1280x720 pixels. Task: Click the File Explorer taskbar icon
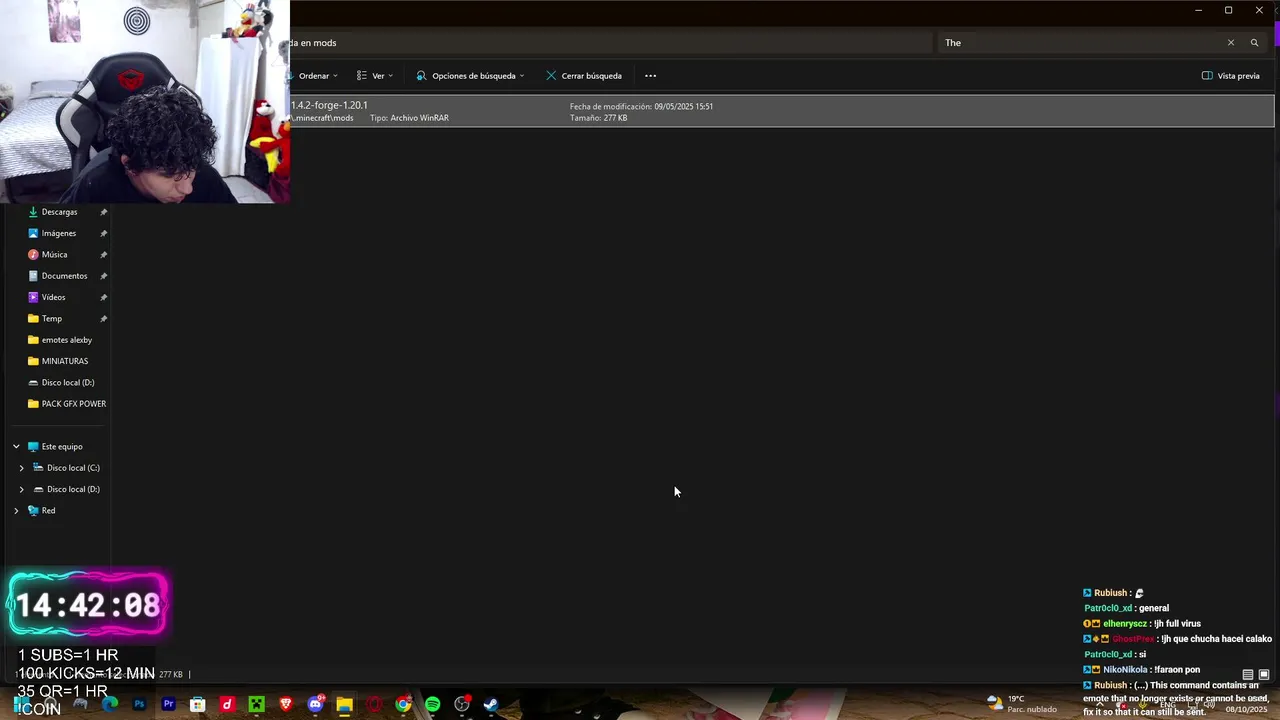click(x=345, y=705)
